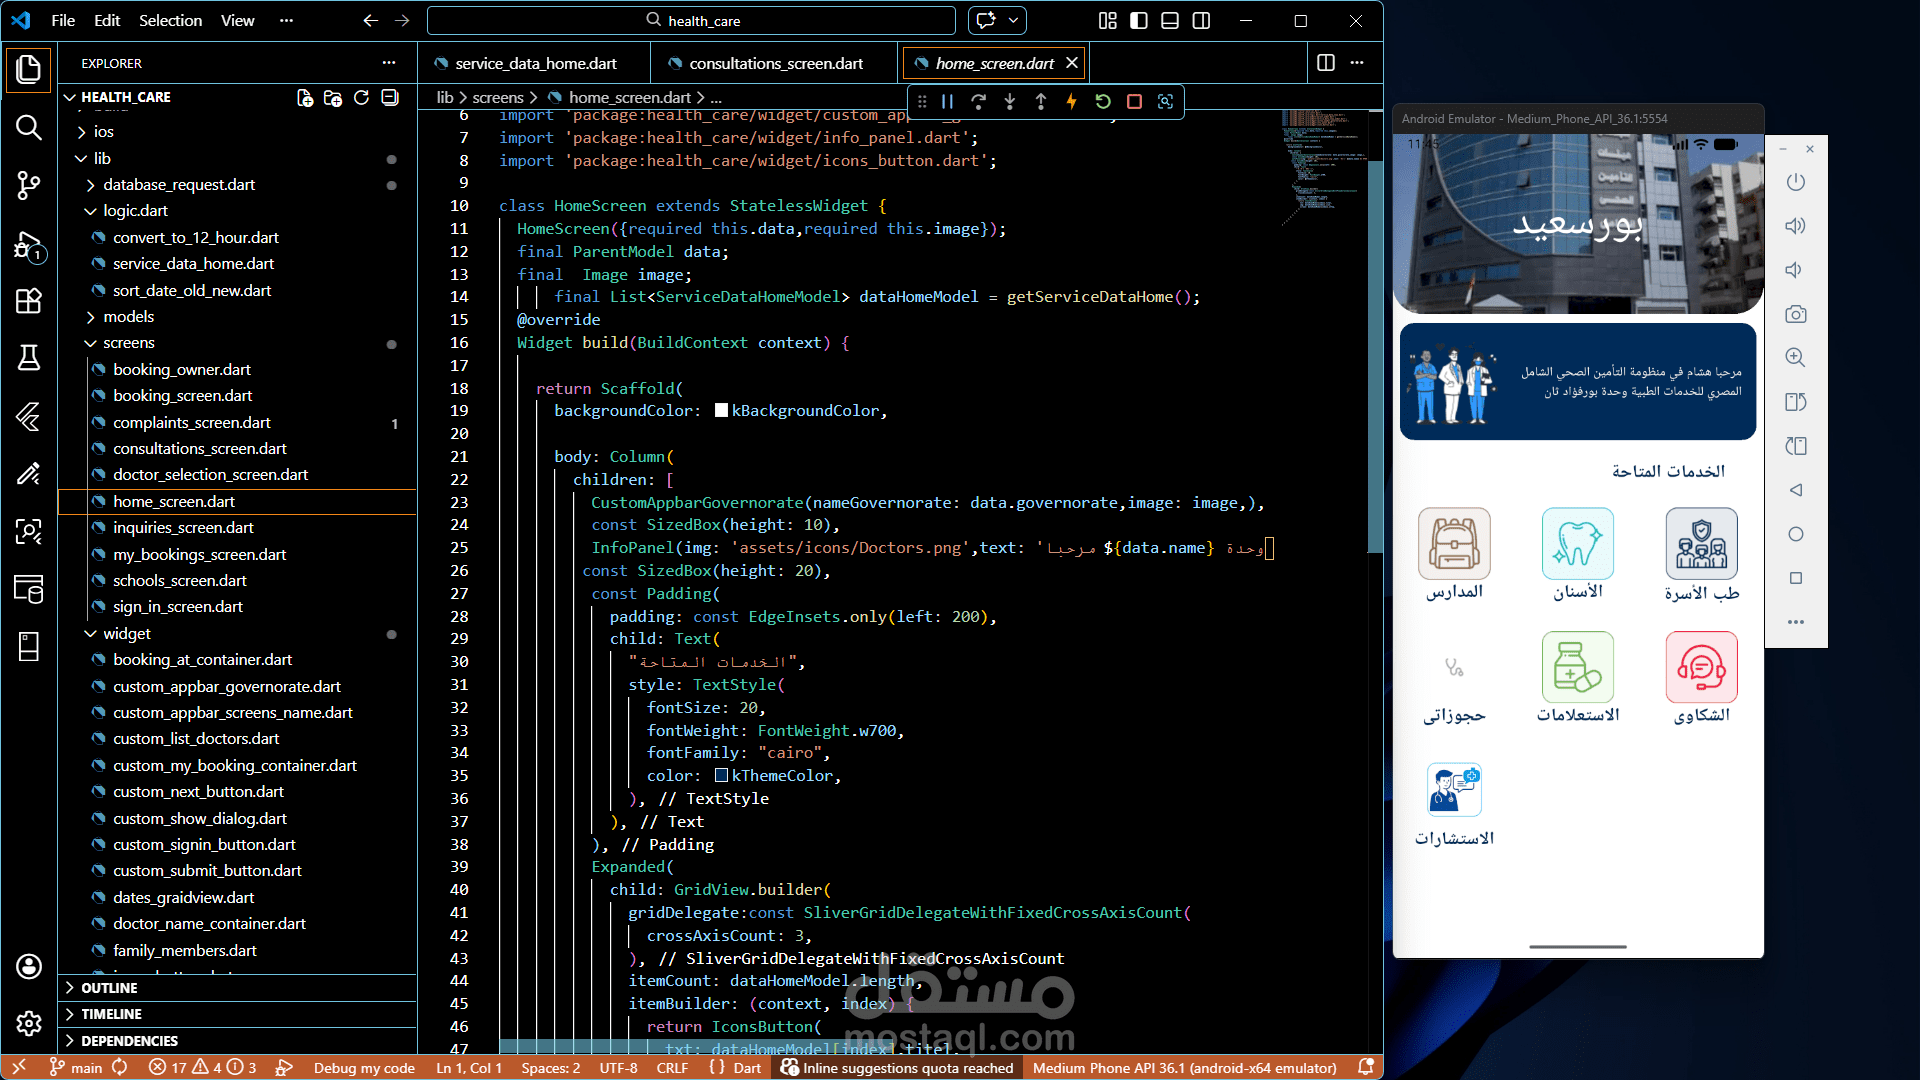Pause the debugger
Viewport: 1920px width, 1080px height.
[x=947, y=101]
